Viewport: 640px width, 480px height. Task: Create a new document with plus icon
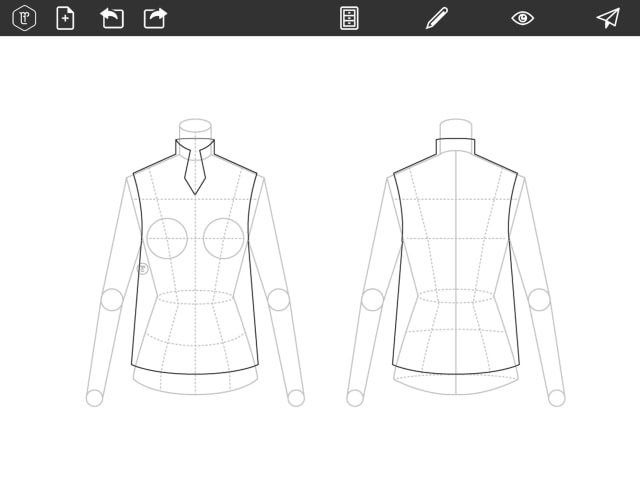coord(65,18)
